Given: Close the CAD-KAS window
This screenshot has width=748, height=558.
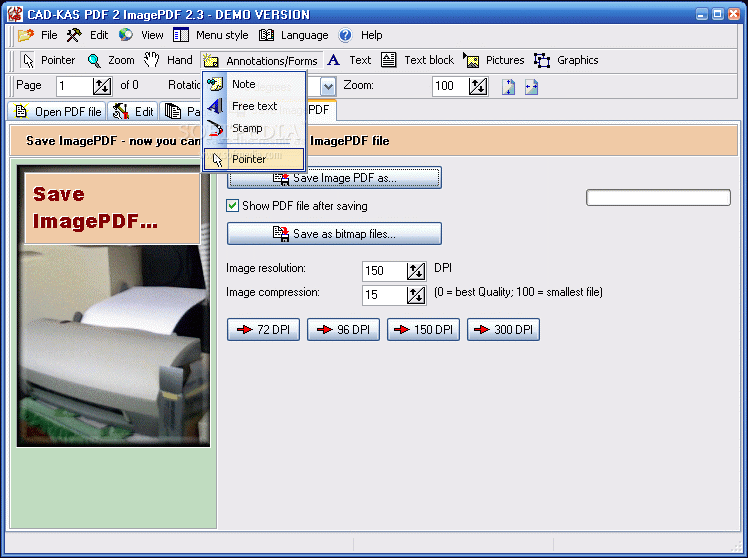Looking at the screenshot, I should 734,14.
